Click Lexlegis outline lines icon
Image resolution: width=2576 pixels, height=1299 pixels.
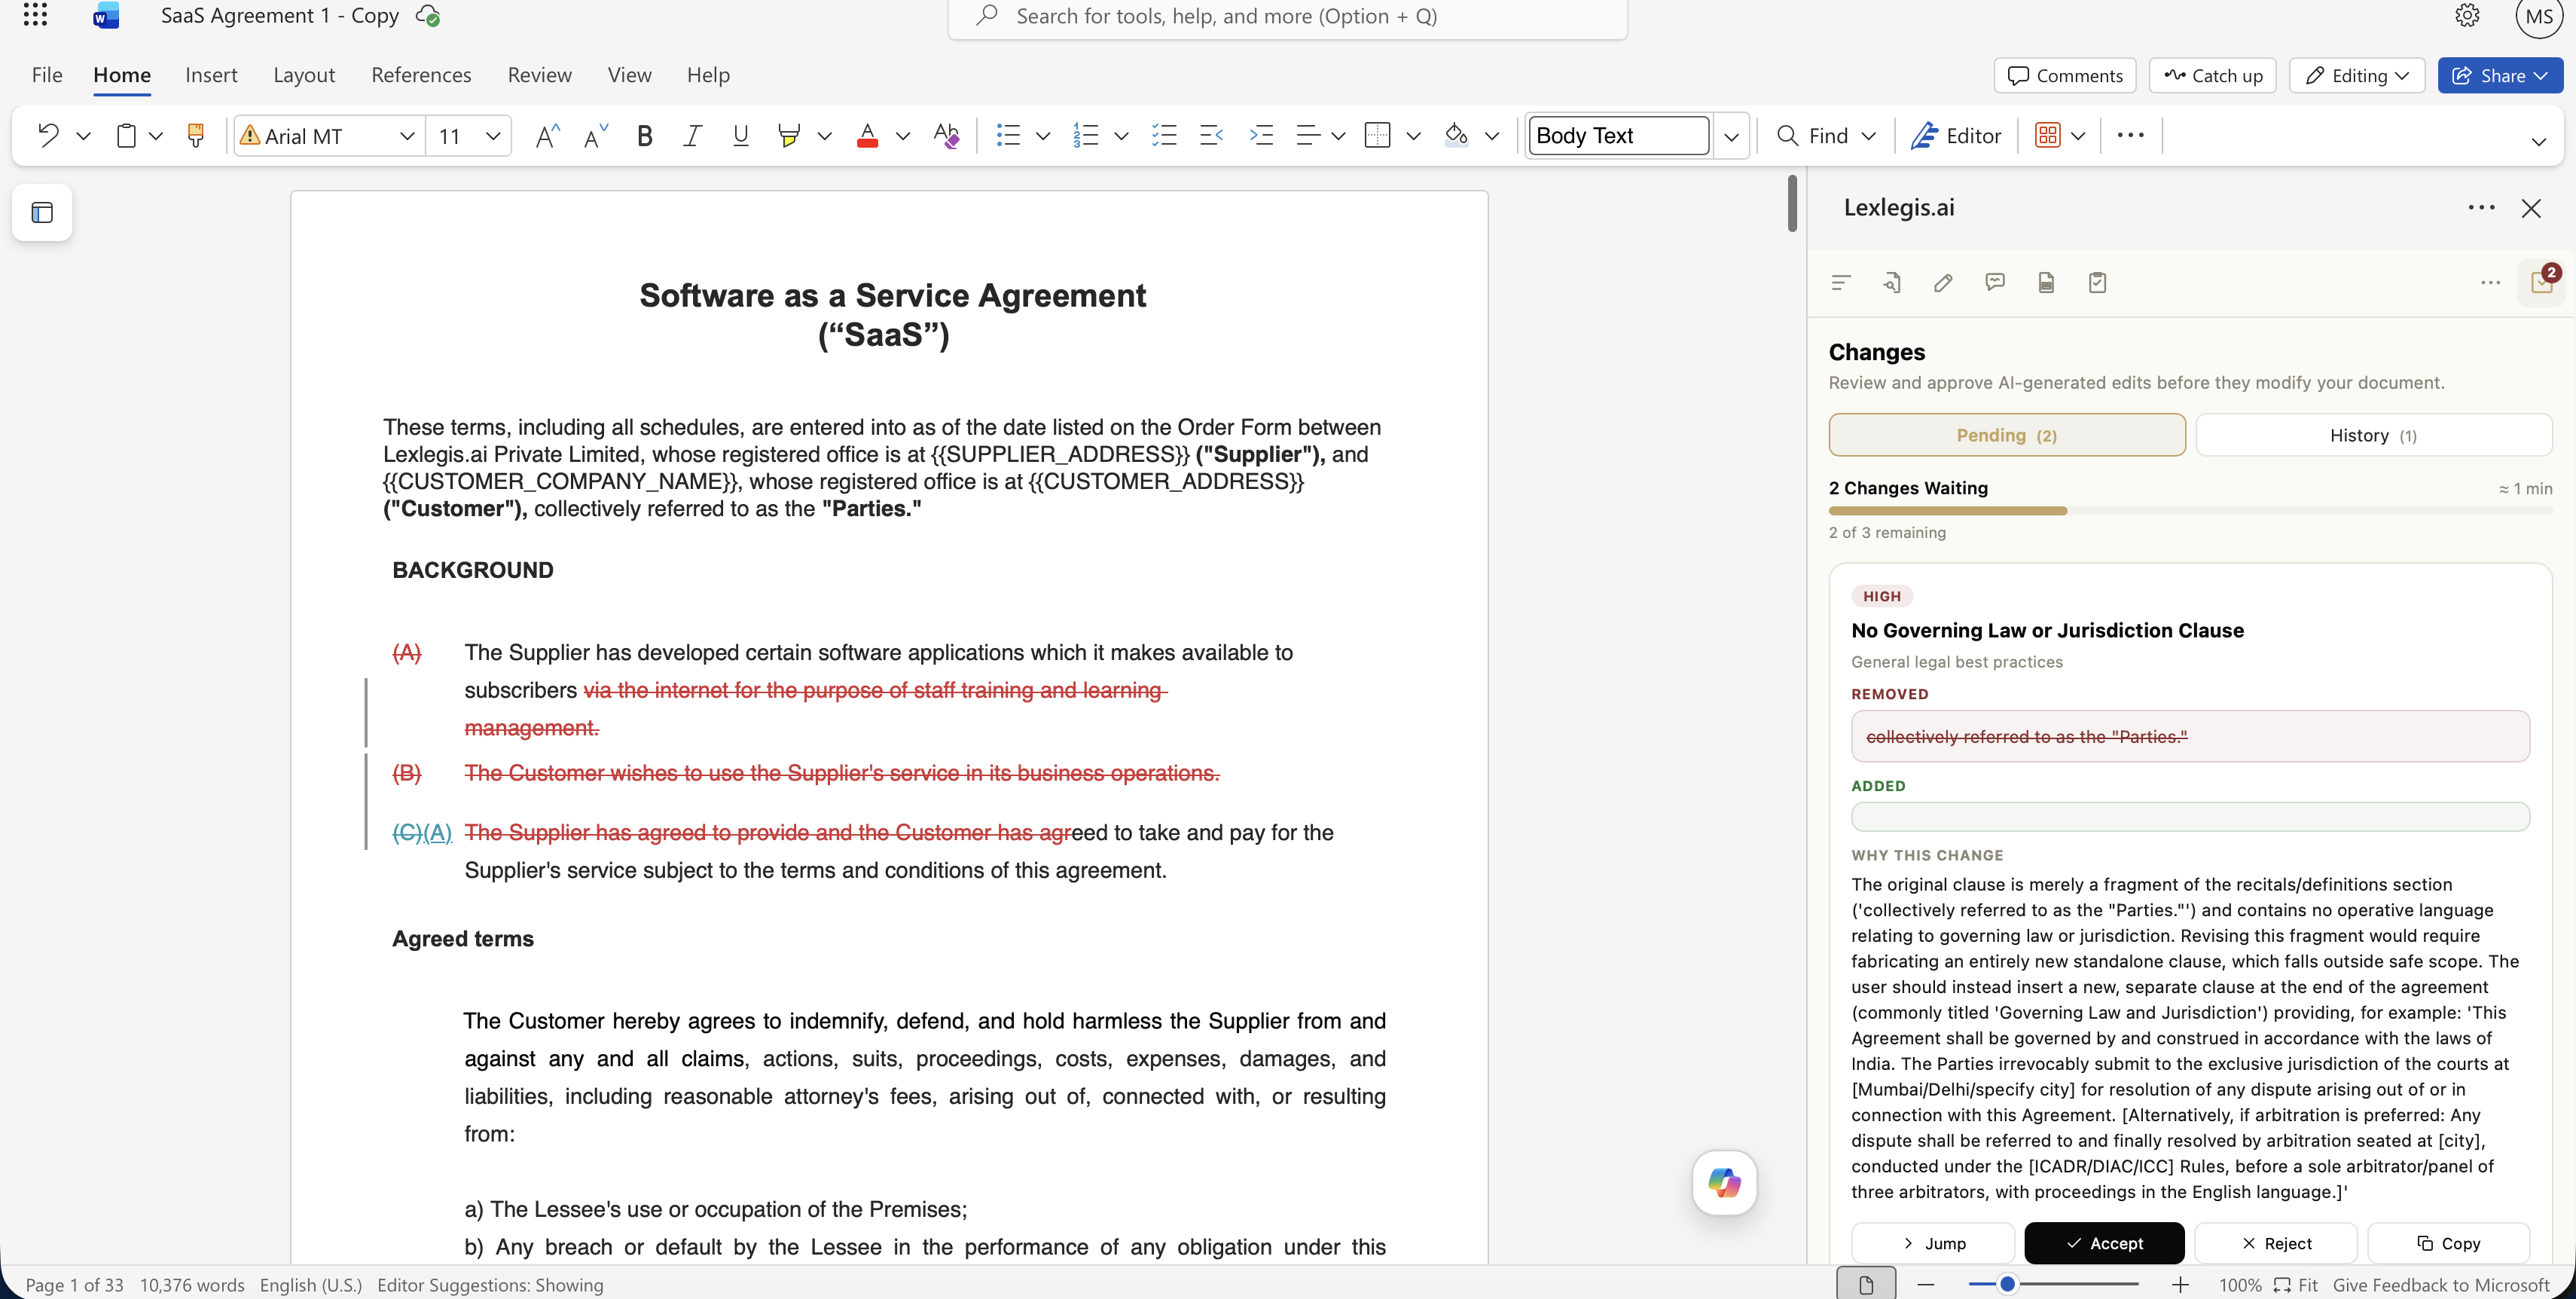coord(1840,283)
